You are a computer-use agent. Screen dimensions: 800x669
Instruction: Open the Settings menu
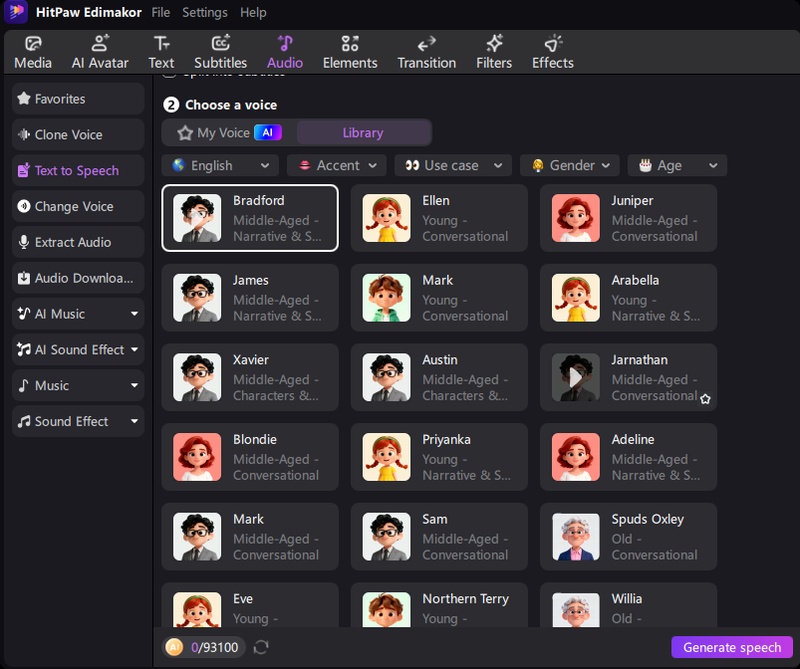click(205, 12)
